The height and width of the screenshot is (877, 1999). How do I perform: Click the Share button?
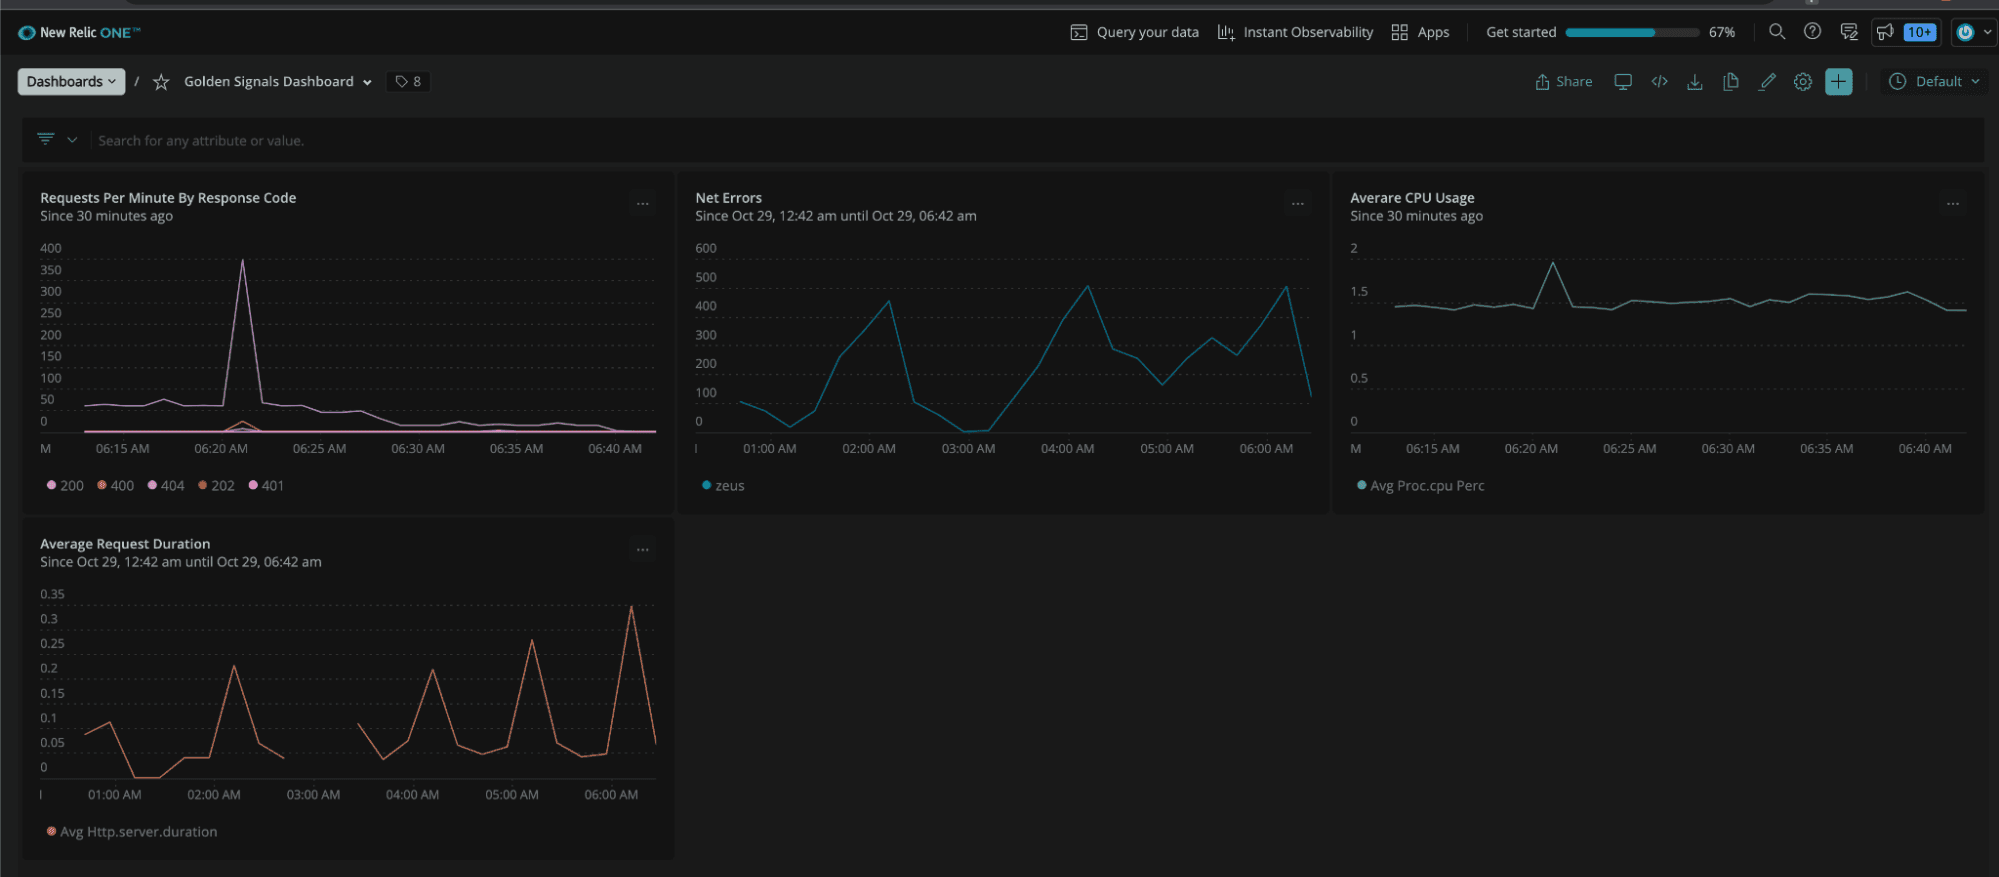1563,82
